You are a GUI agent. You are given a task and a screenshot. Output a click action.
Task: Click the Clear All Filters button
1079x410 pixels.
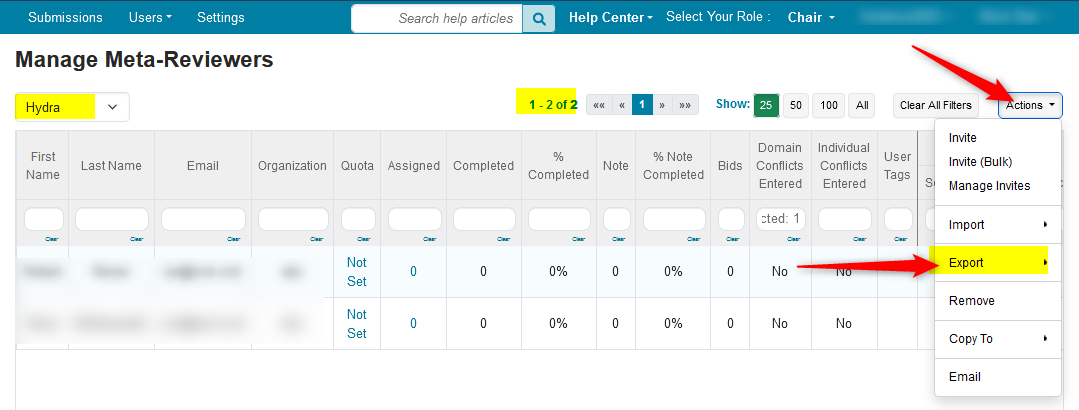click(x=935, y=105)
